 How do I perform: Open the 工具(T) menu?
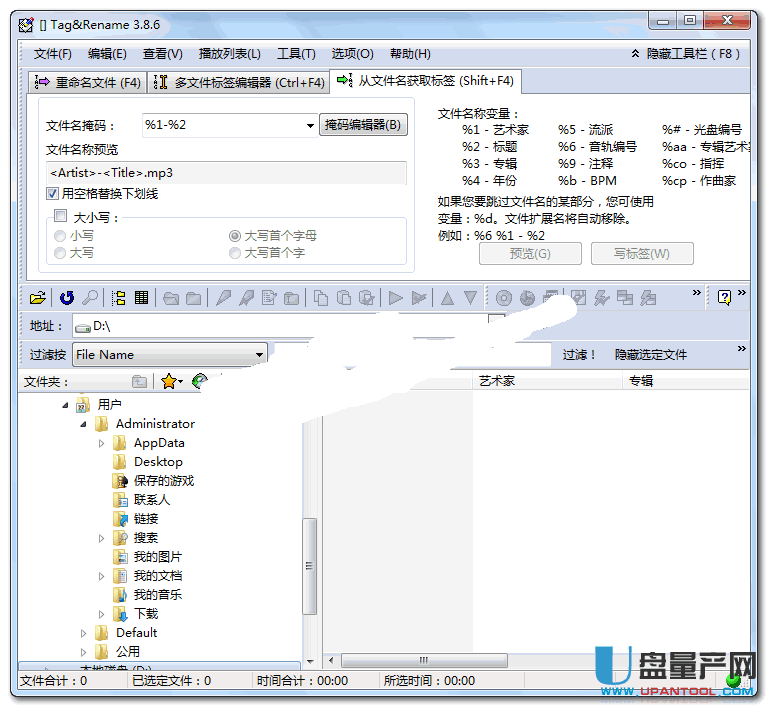tap(296, 54)
